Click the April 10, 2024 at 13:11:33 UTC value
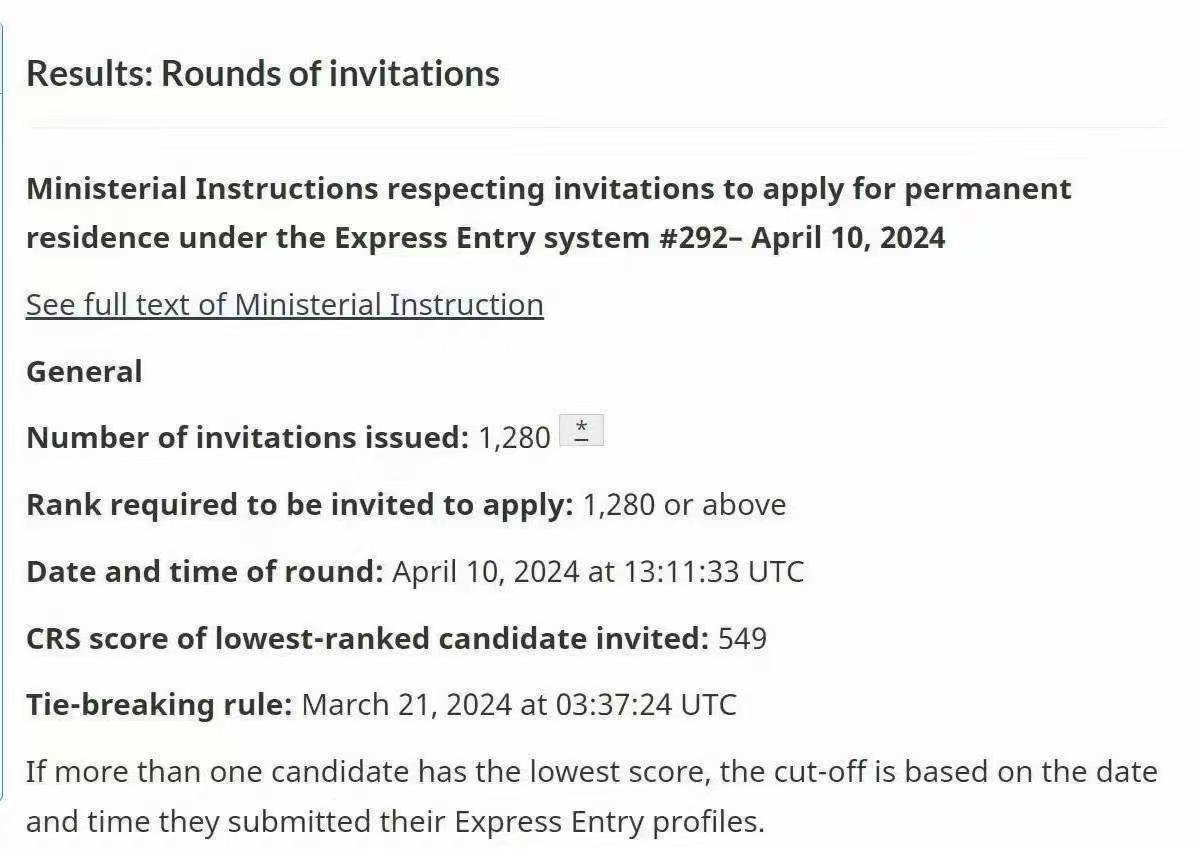This screenshot has height=849, width=1196. 598,572
